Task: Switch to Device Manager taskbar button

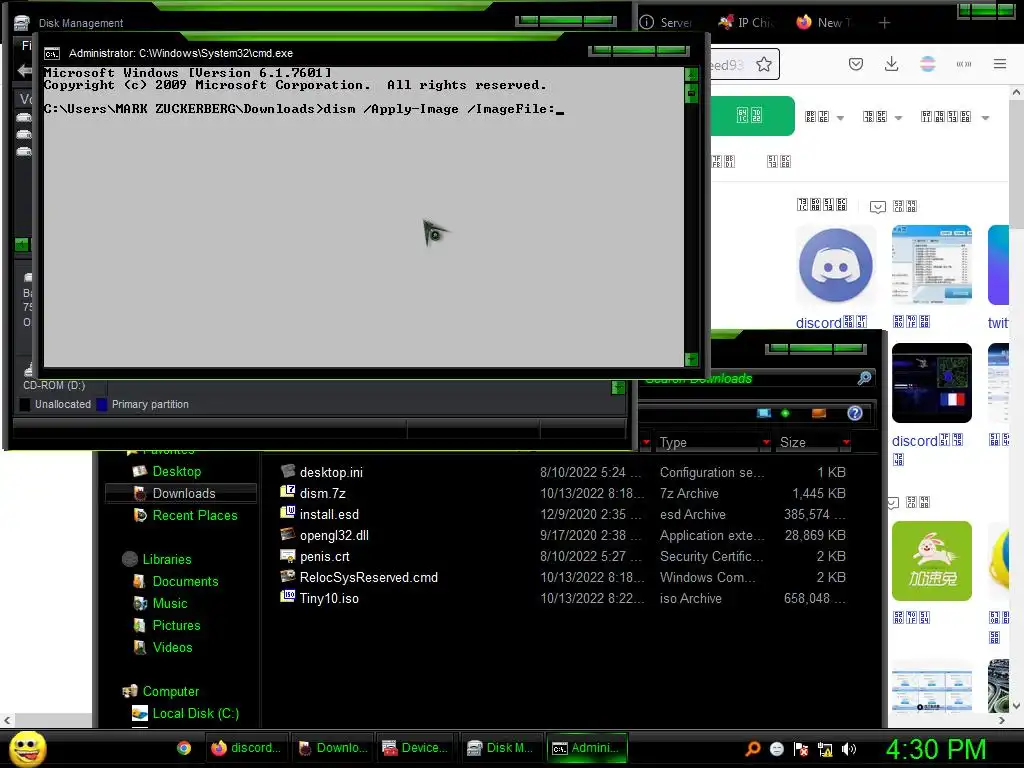Action: click(417, 748)
